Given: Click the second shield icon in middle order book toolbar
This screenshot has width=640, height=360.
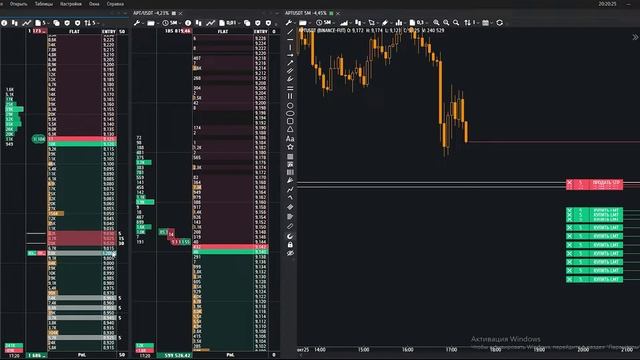Looking at the screenshot, I should click(x=268, y=23).
